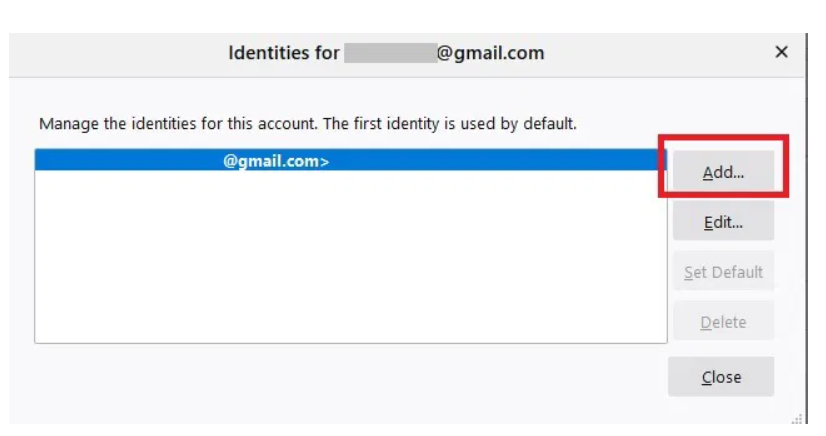Select the @gmail.com> identity row text

[276, 160]
